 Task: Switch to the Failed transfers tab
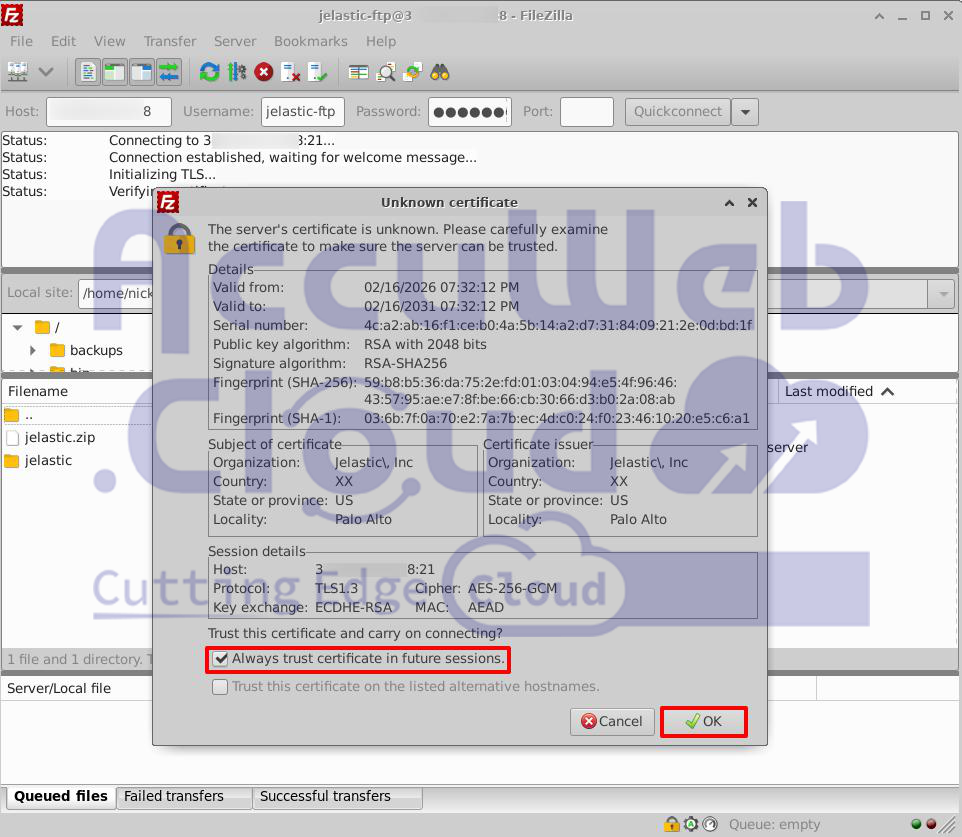pos(173,797)
